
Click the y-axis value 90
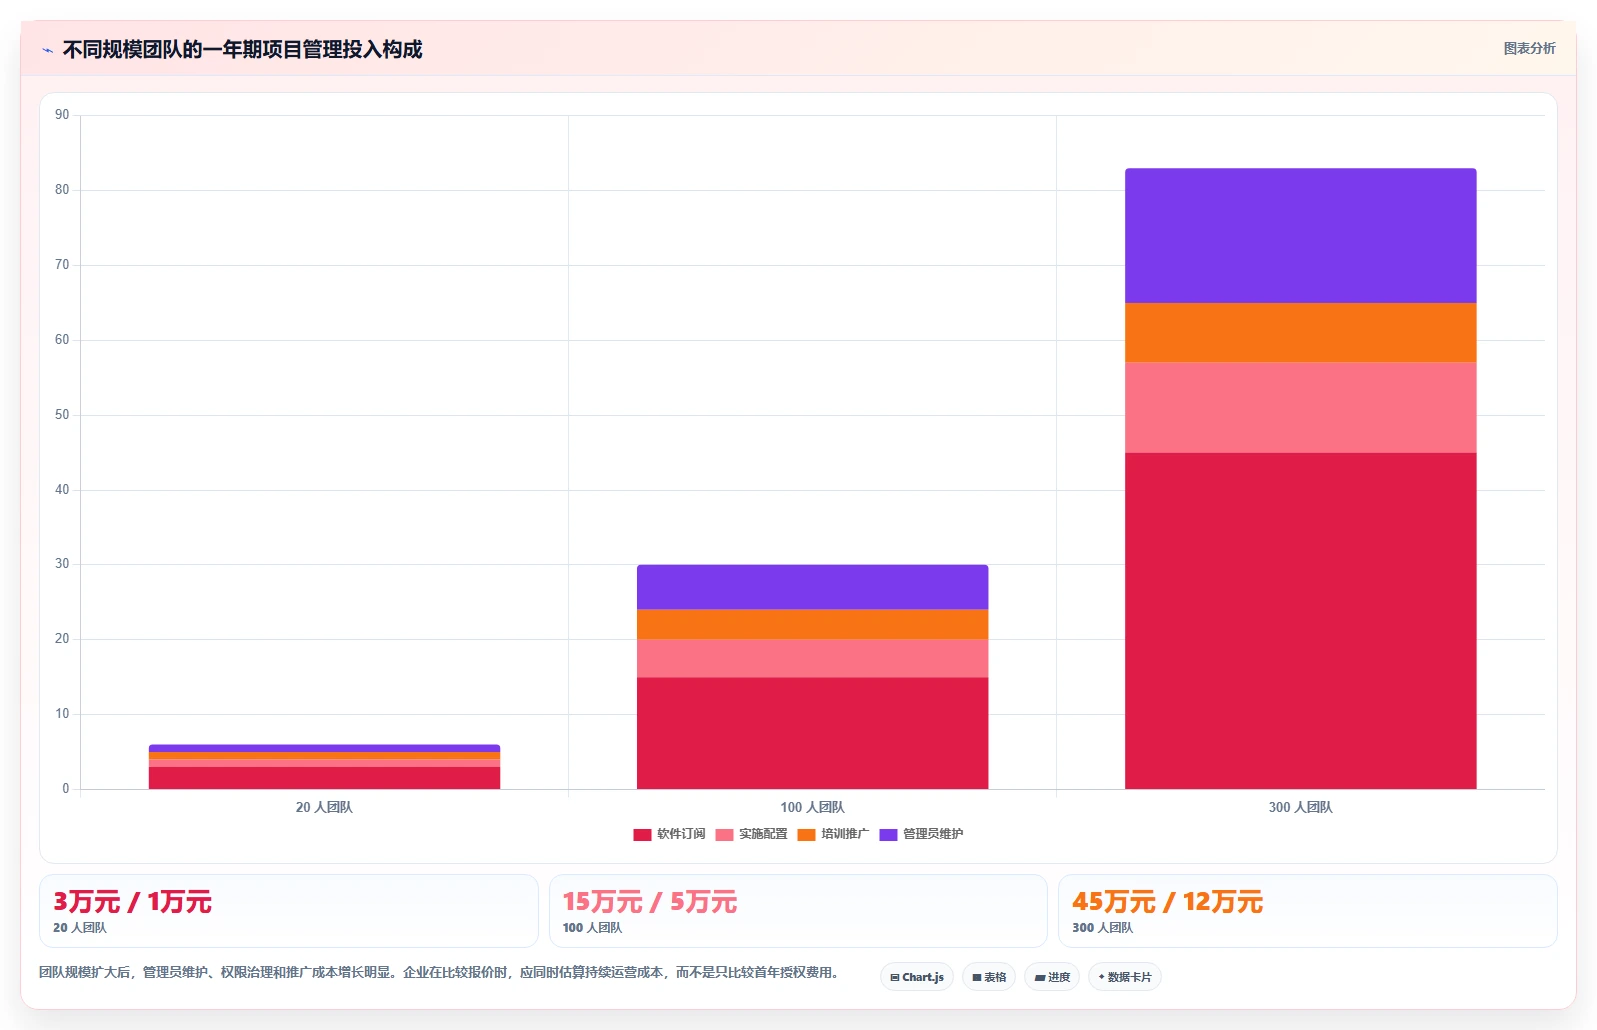point(62,115)
